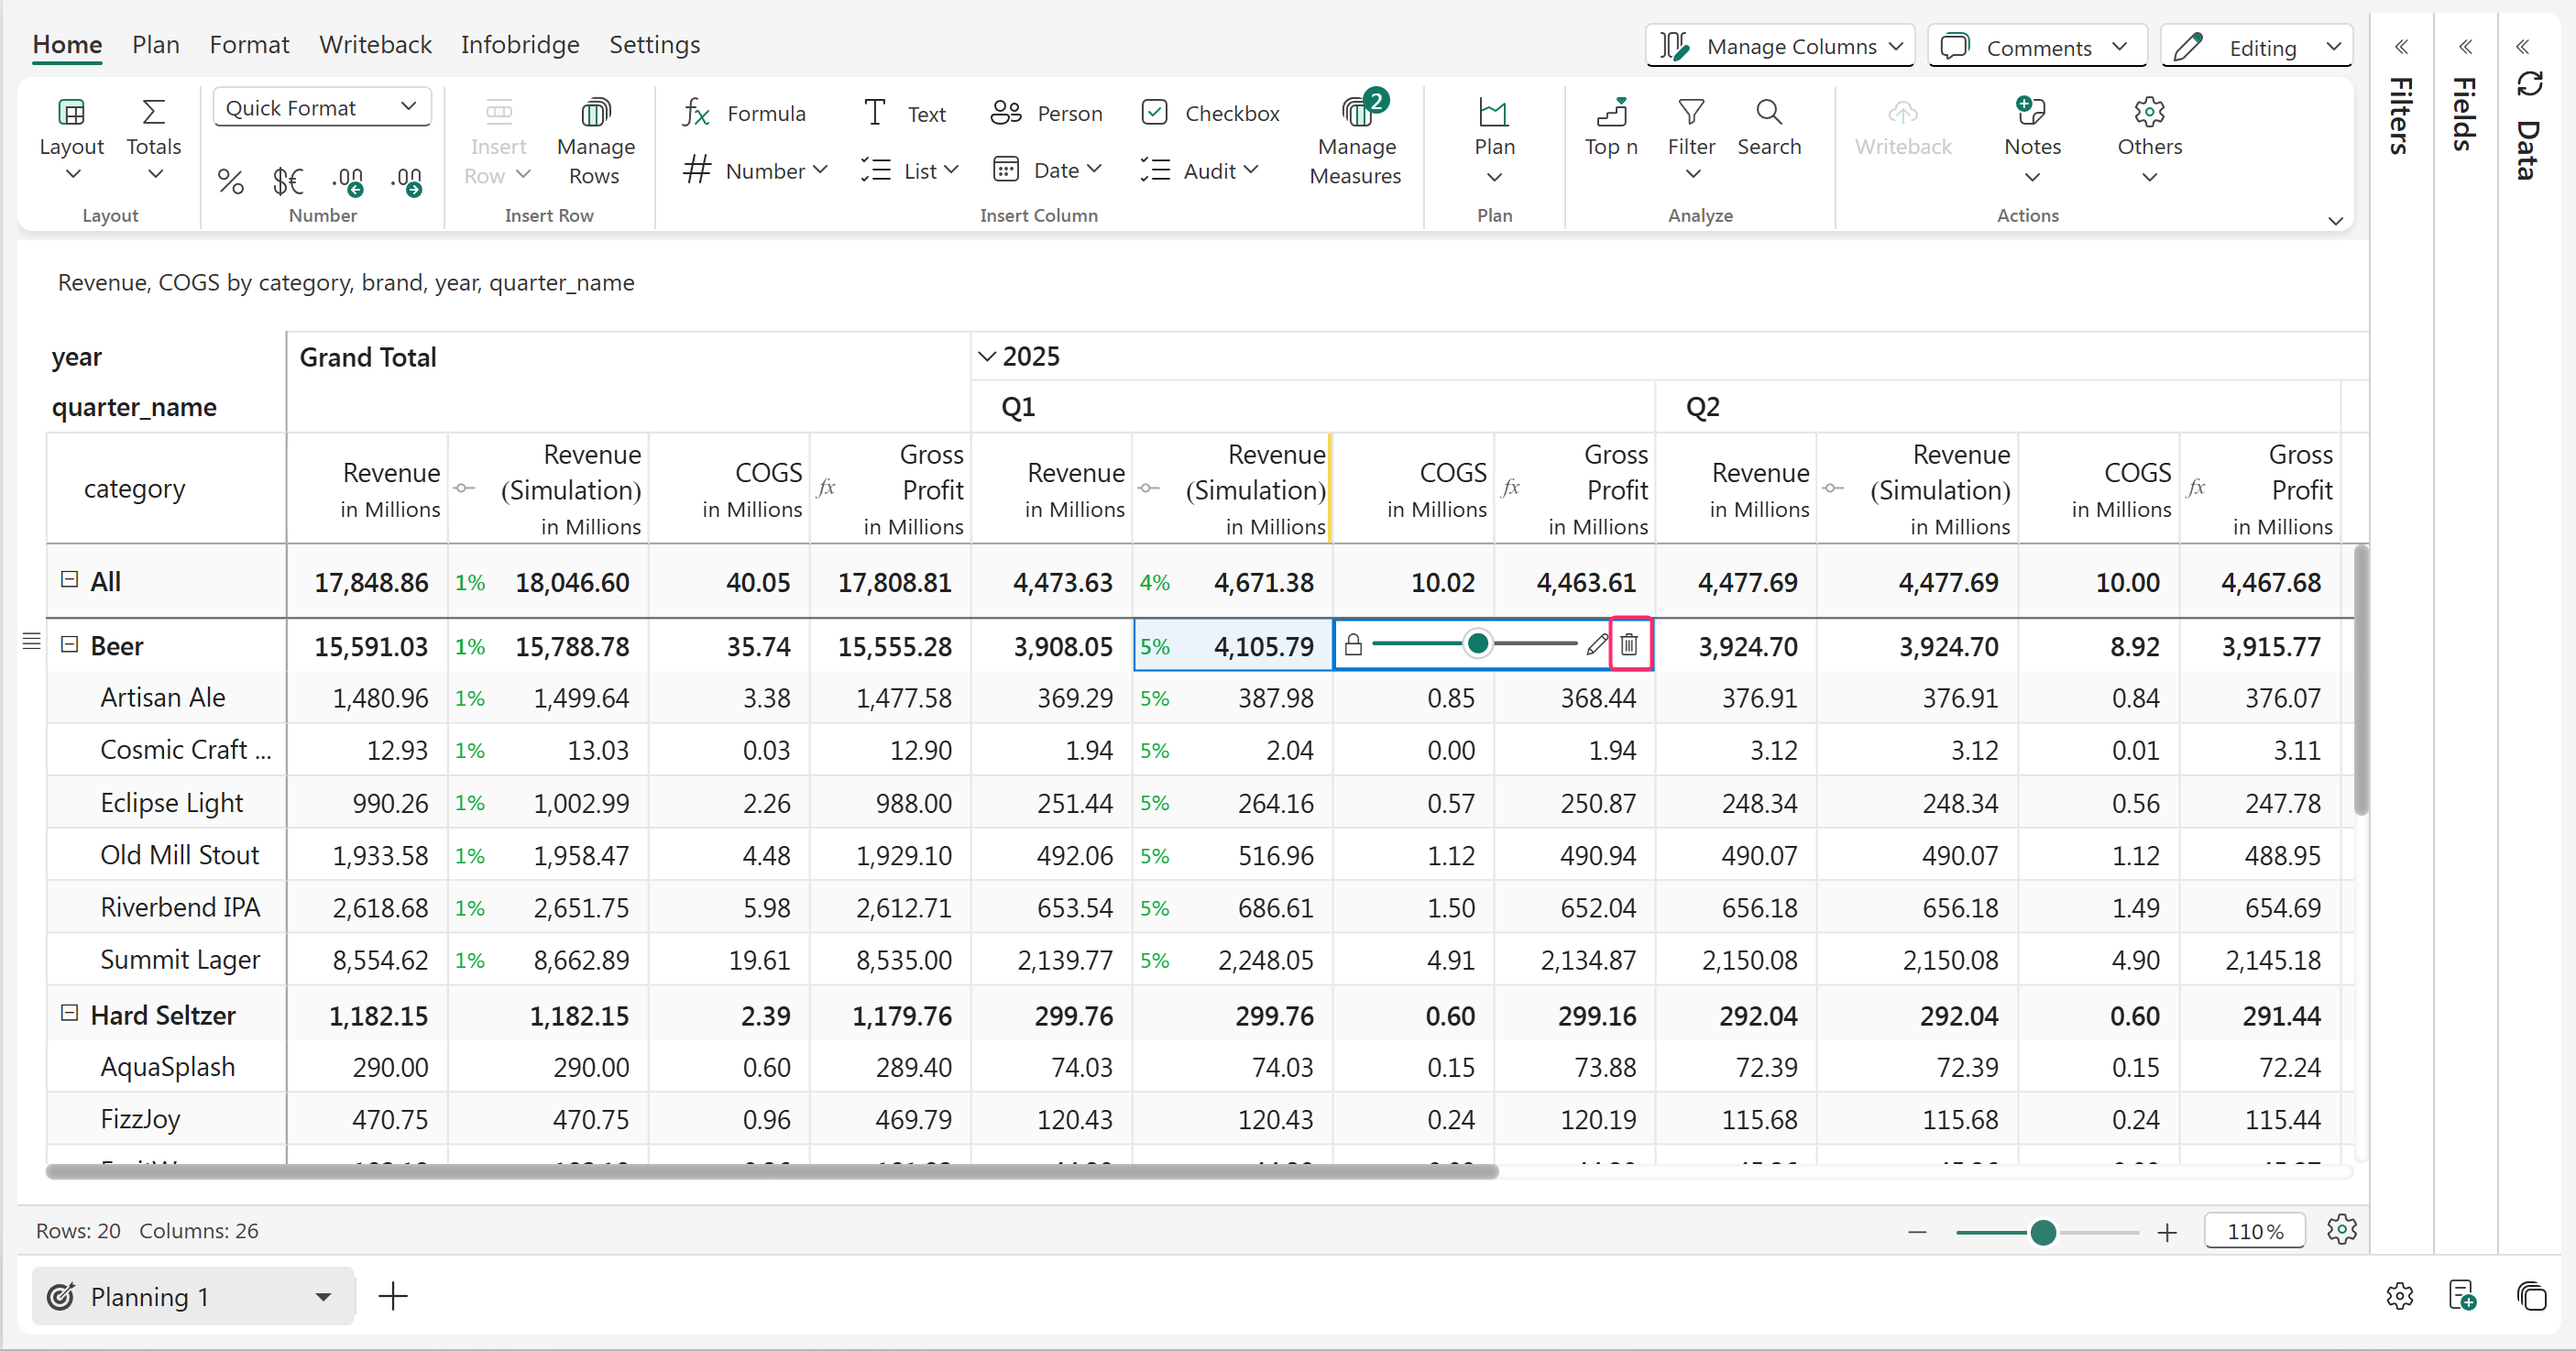Open the Quick Format dropdown
The height and width of the screenshot is (1351, 2576).
[x=321, y=107]
